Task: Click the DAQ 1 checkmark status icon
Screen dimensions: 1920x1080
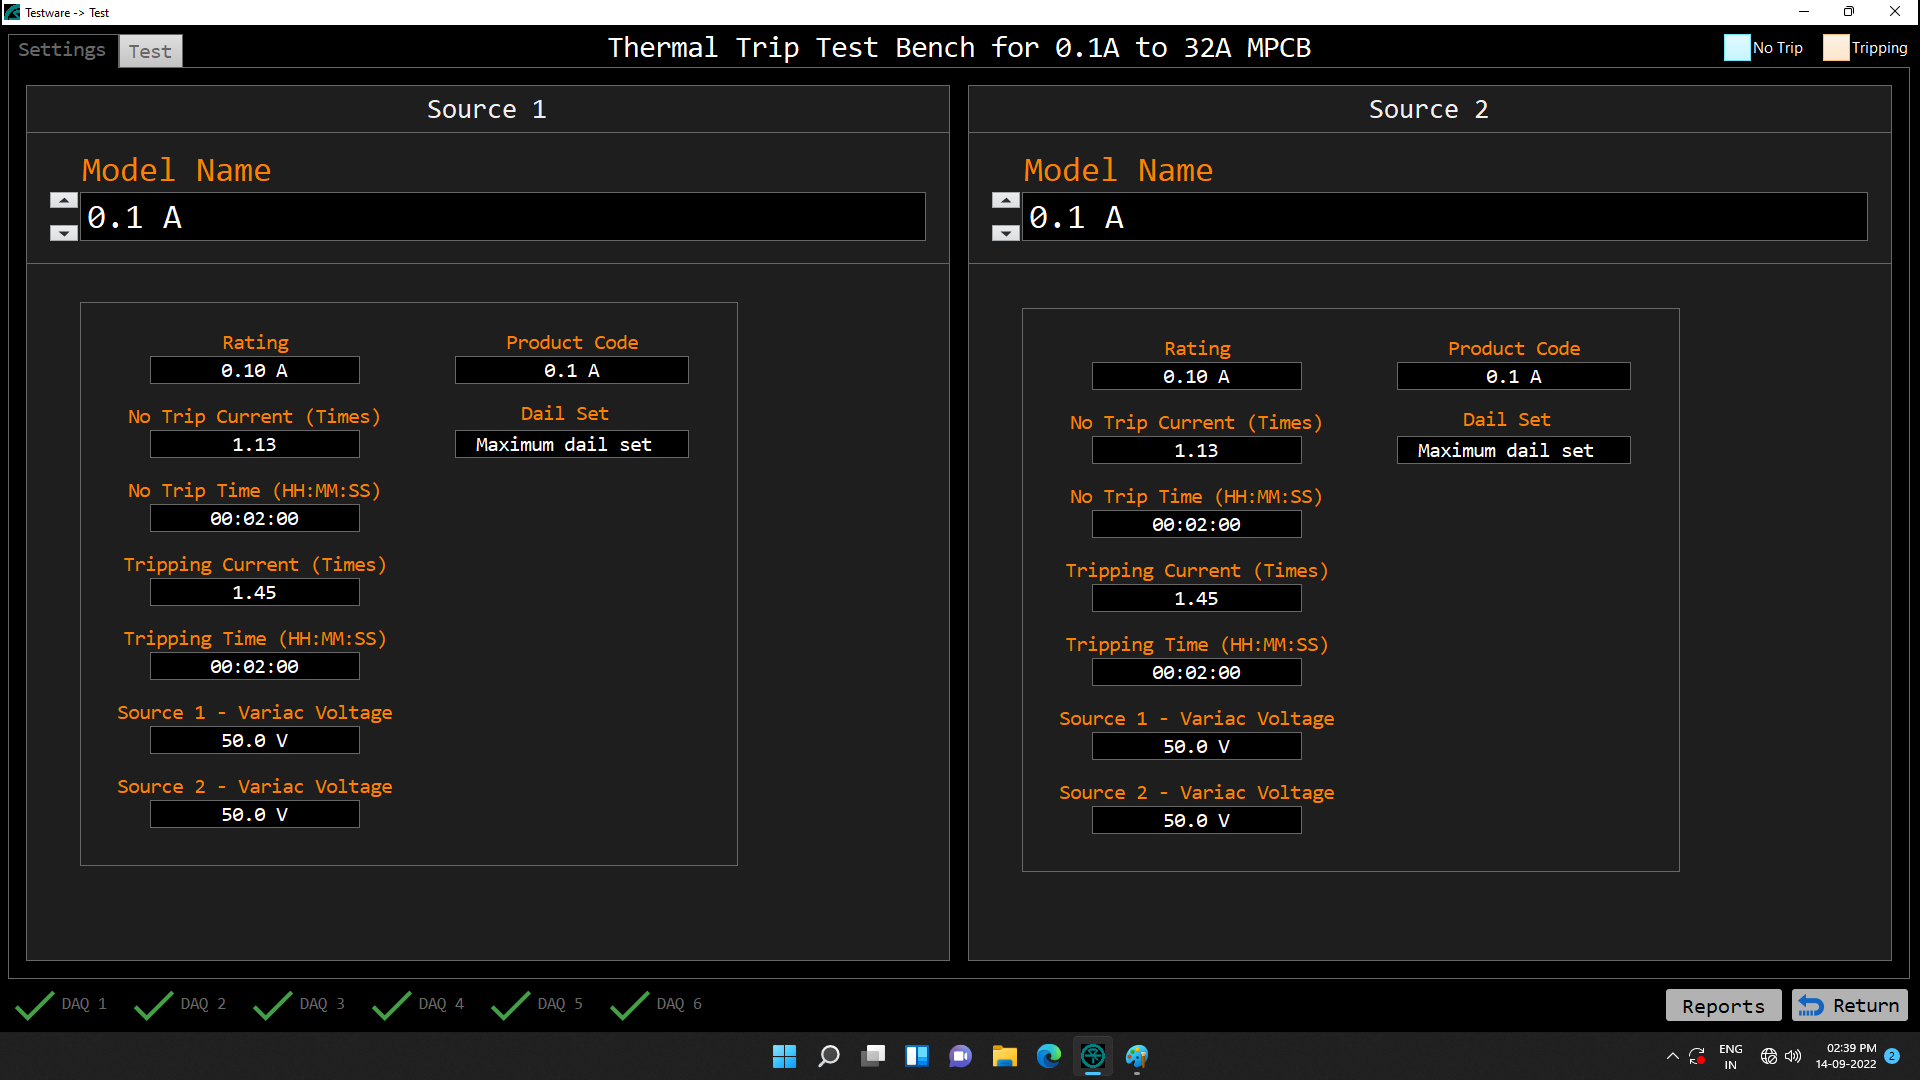Action: [35, 1005]
